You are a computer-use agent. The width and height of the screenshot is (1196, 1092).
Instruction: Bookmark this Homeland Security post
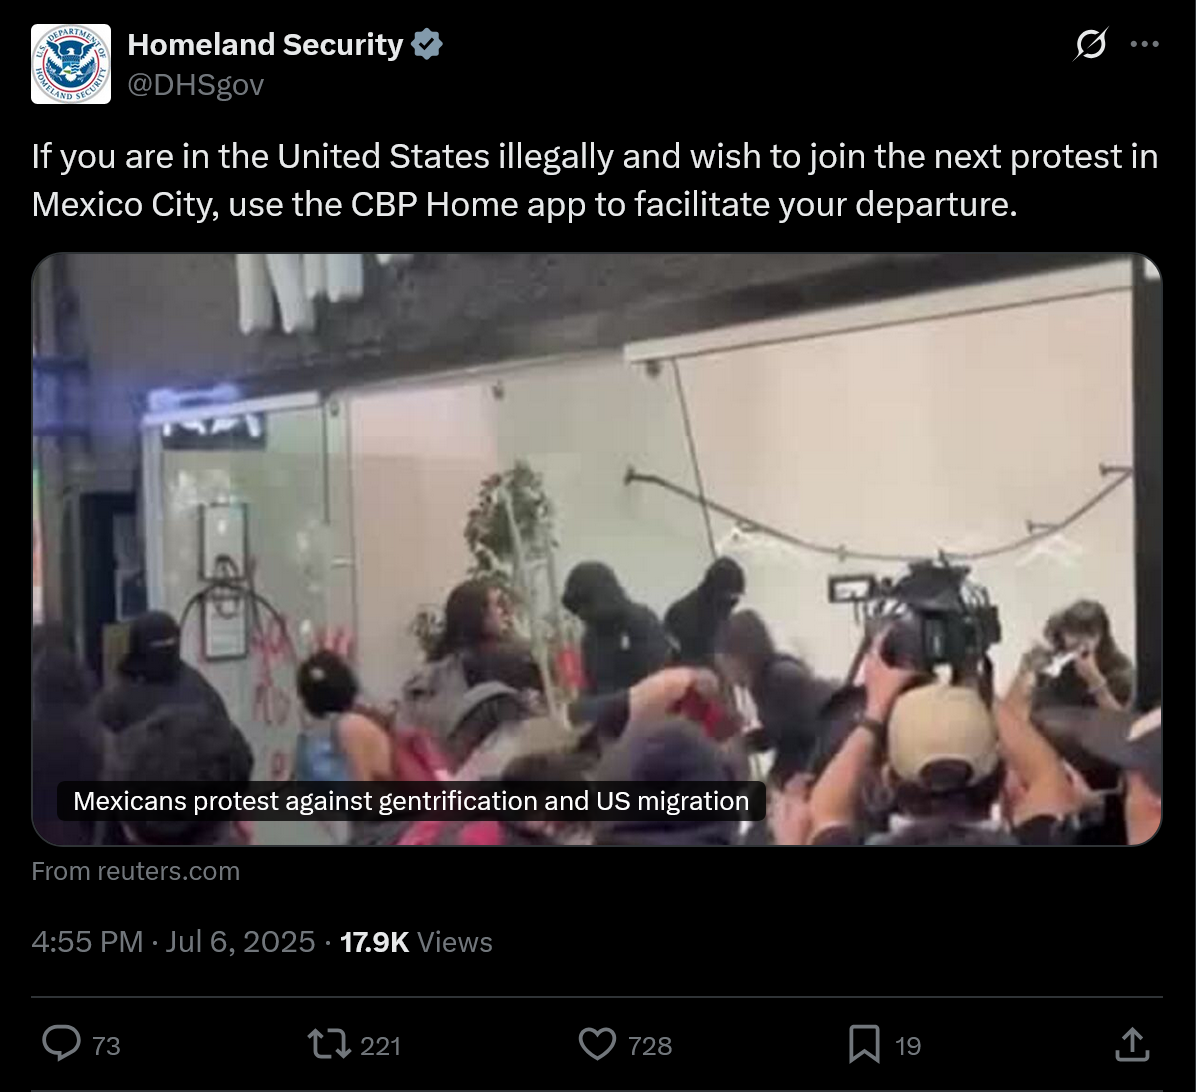(x=864, y=1044)
